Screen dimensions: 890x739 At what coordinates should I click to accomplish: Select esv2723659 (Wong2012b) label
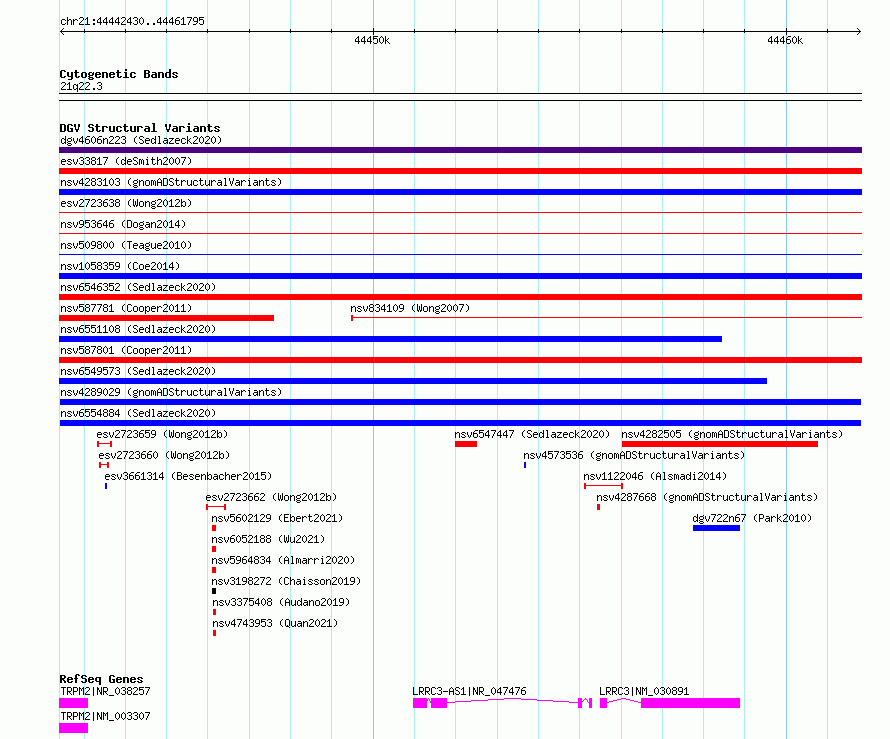pos(162,434)
